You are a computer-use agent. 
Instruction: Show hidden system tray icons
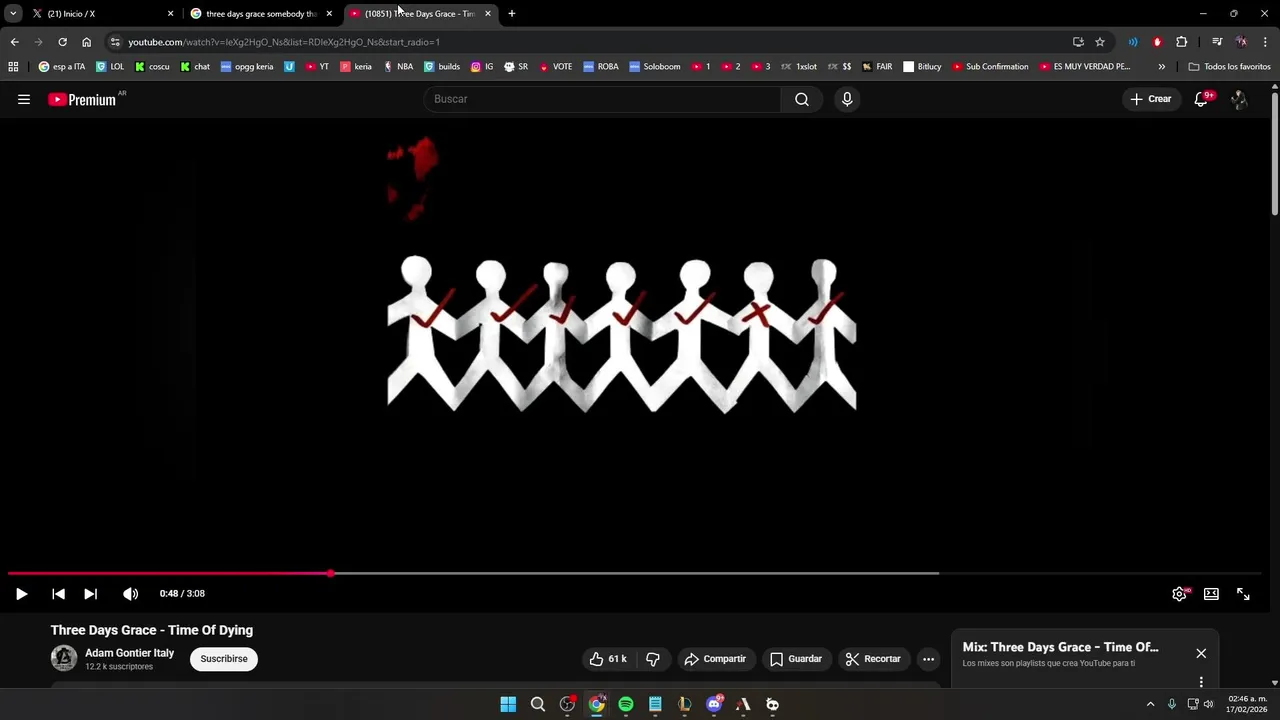click(x=1150, y=704)
